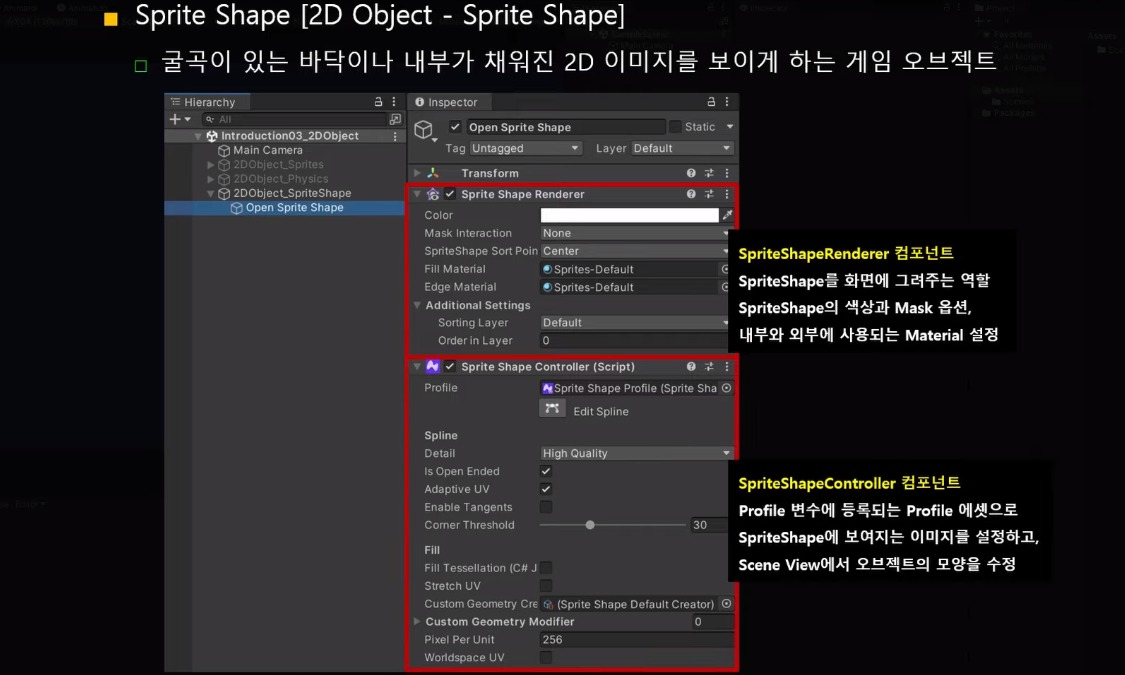Image resolution: width=1125 pixels, height=675 pixels.
Task: Click the GameObject cube icon in Inspector
Action: click(424, 130)
